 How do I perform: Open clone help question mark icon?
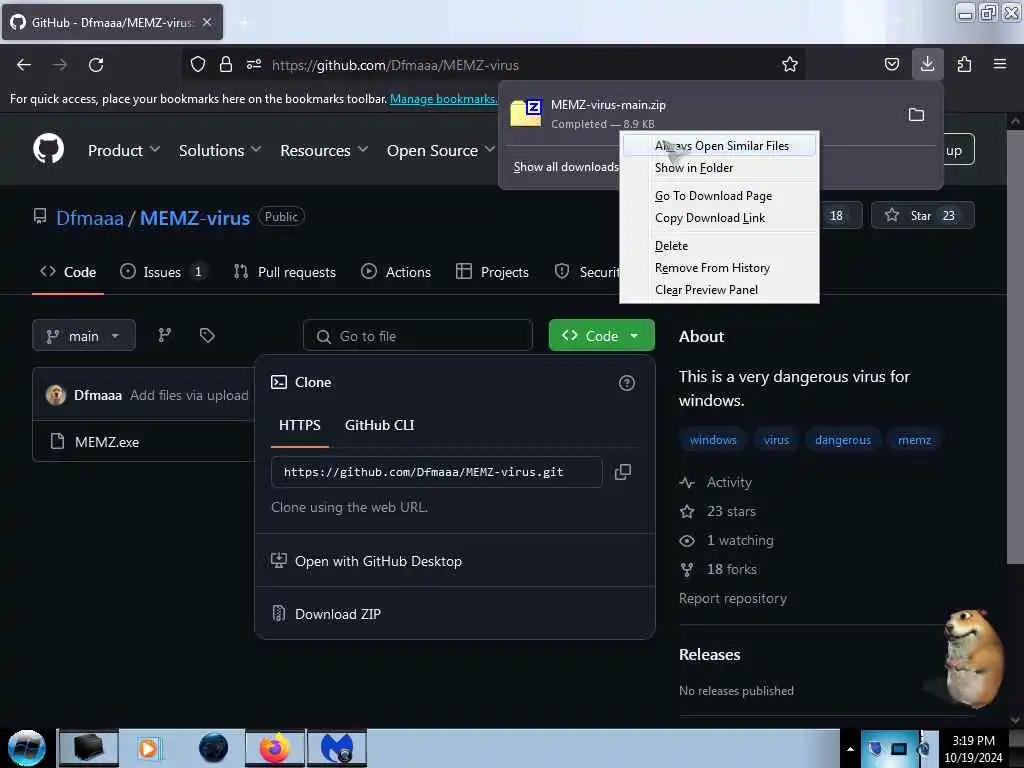coord(626,383)
